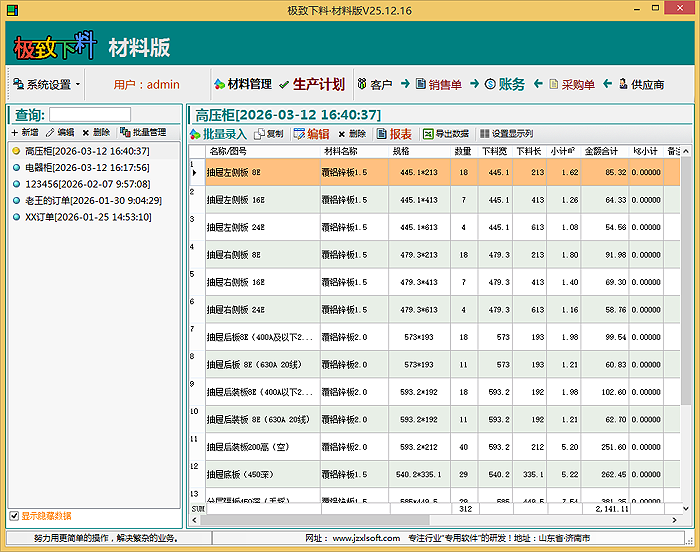The width and height of the screenshot is (700, 552).
Task: Open 设置显示列 column display settings
Action: pos(506,134)
